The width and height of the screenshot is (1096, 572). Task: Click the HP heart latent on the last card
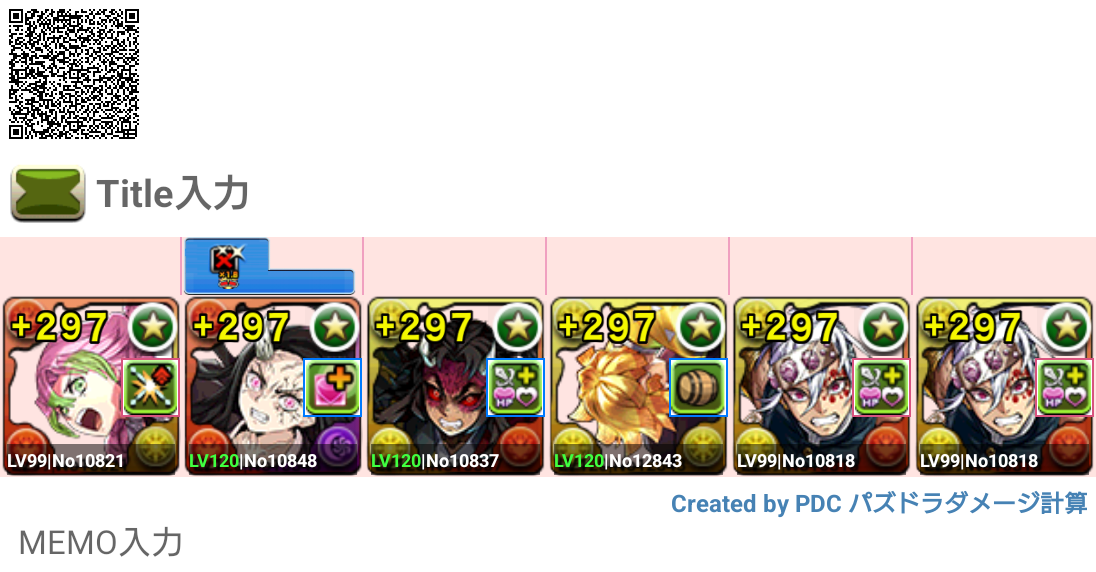pos(1065,387)
